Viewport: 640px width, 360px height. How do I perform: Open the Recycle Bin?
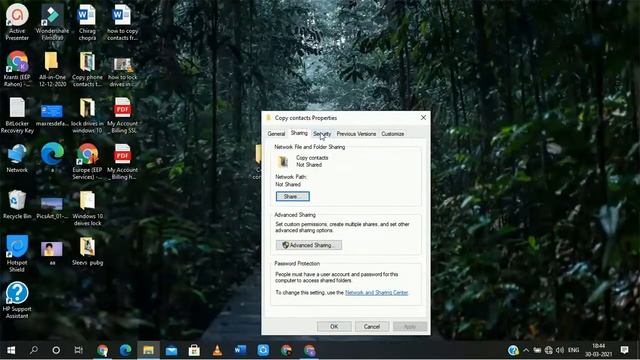coord(17,204)
